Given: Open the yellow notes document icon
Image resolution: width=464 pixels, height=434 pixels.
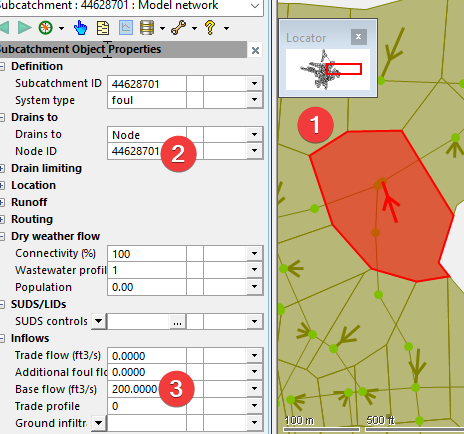Looking at the screenshot, I should [x=103, y=28].
